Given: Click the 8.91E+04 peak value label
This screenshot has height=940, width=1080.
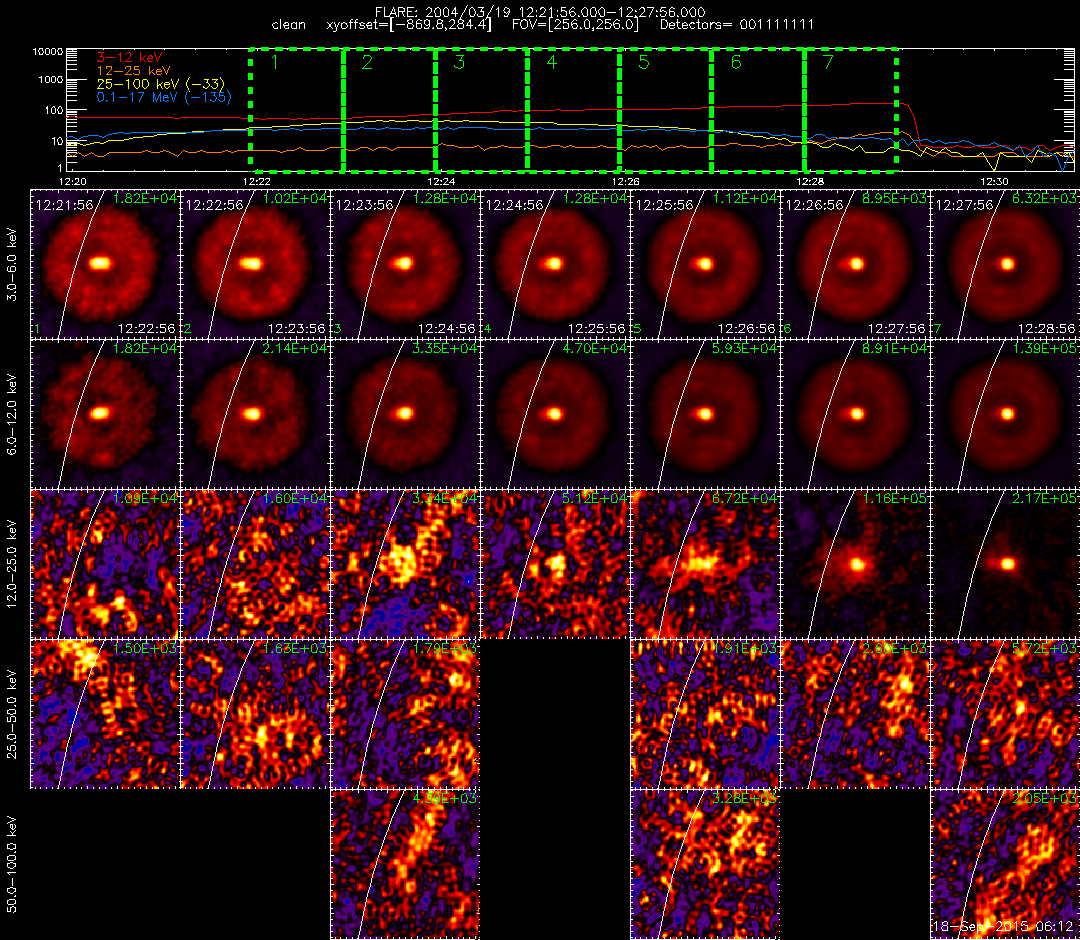Looking at the screenshot, I should 895,348.
